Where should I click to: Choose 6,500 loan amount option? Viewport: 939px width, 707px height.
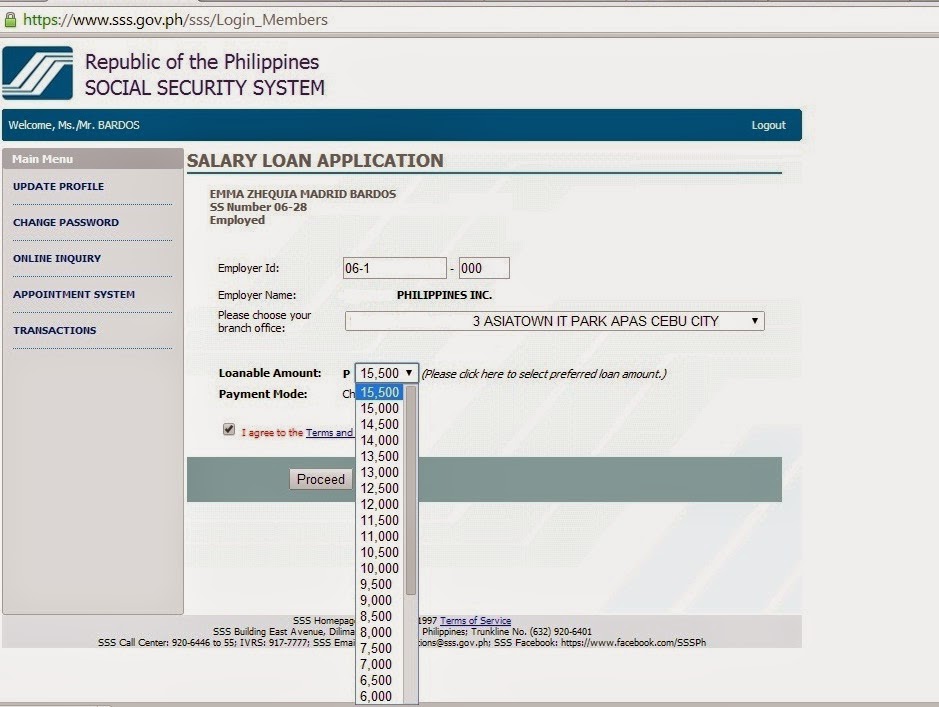(380, 681)
